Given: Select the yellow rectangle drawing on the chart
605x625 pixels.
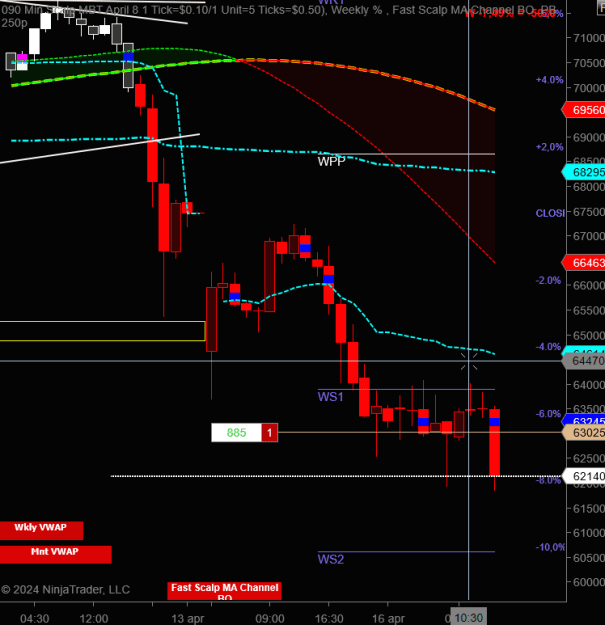Looking at the screenshot, I should (102, 331).
